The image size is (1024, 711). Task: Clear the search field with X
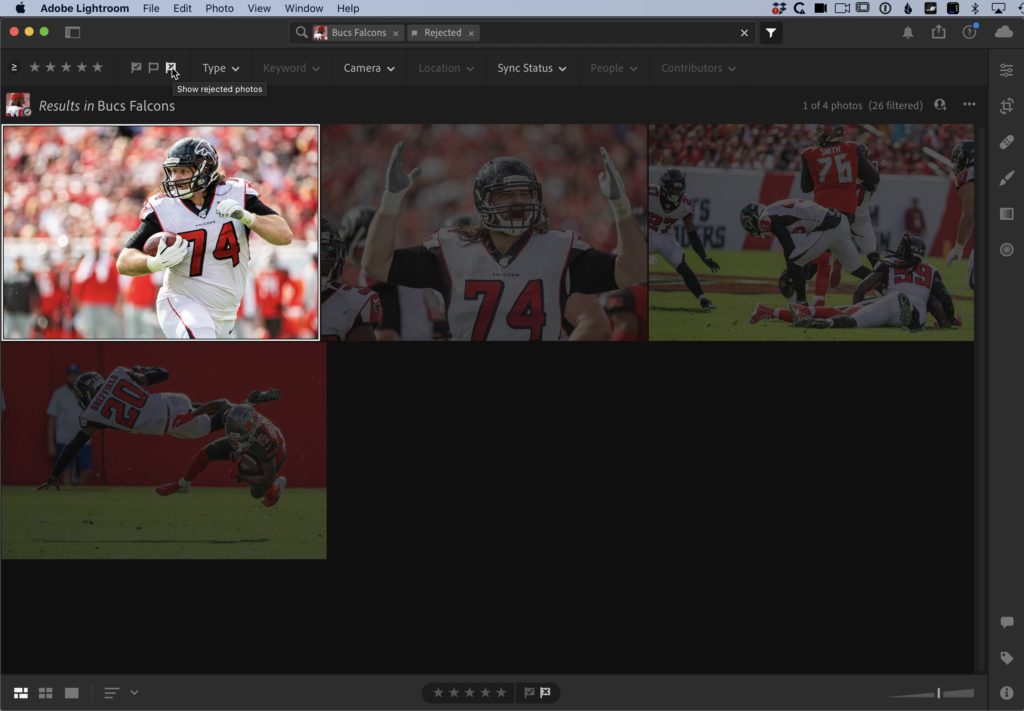point(744,33)
